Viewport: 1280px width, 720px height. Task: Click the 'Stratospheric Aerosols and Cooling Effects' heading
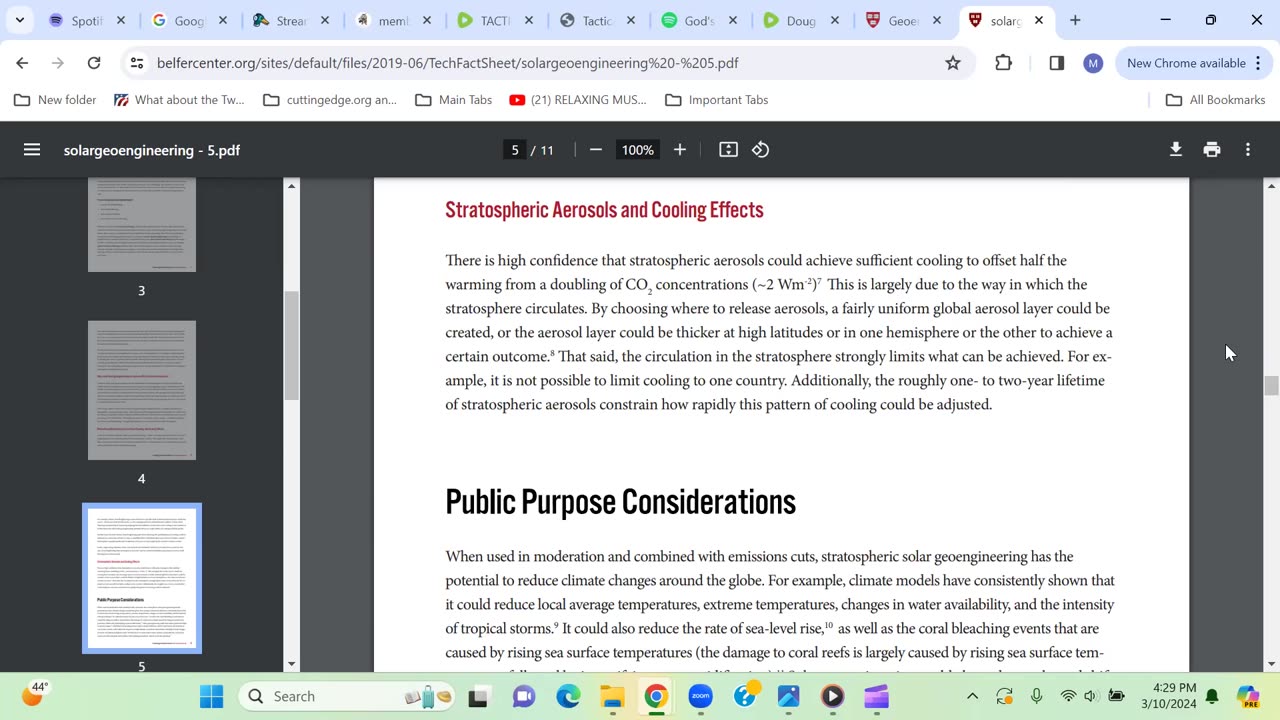(x=604, y=210)
